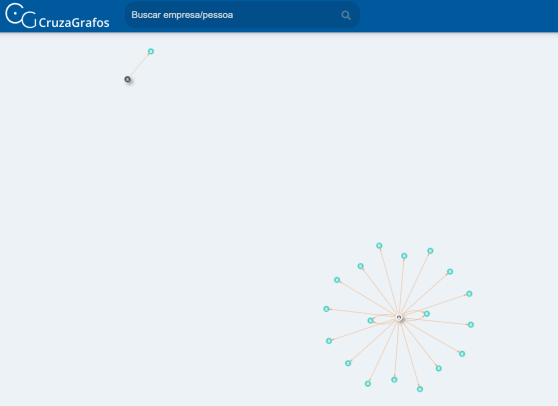Click the CruzaGrafos title text
This screenshot has height=406, width=558.
tap(74, 22)
